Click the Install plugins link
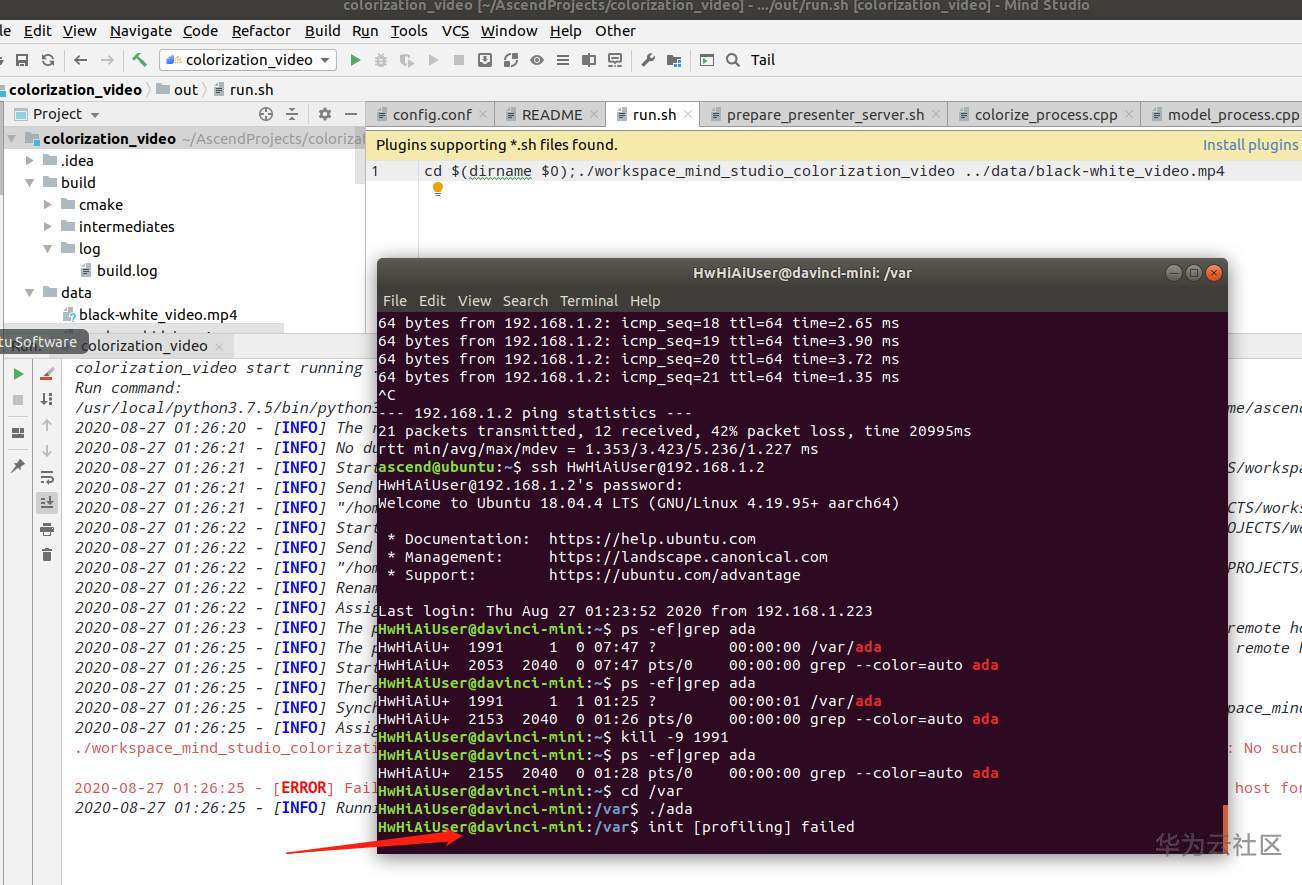This screenshot has width=1302, height=885. pyautogui.click(x=1250, y=145)
